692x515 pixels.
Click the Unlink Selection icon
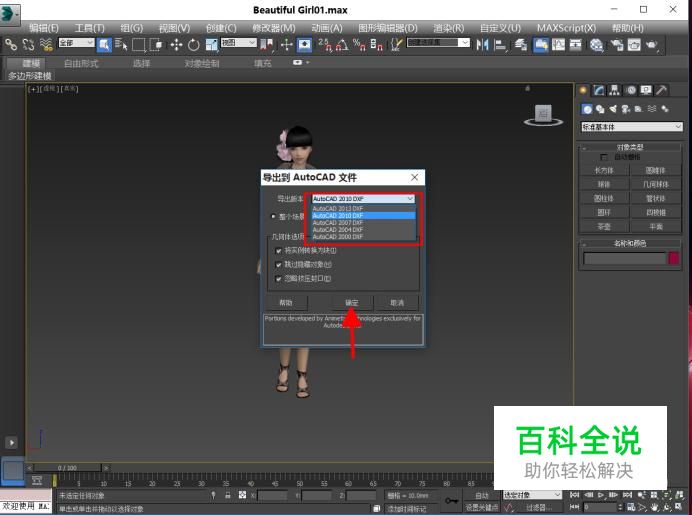pos(29,45)
